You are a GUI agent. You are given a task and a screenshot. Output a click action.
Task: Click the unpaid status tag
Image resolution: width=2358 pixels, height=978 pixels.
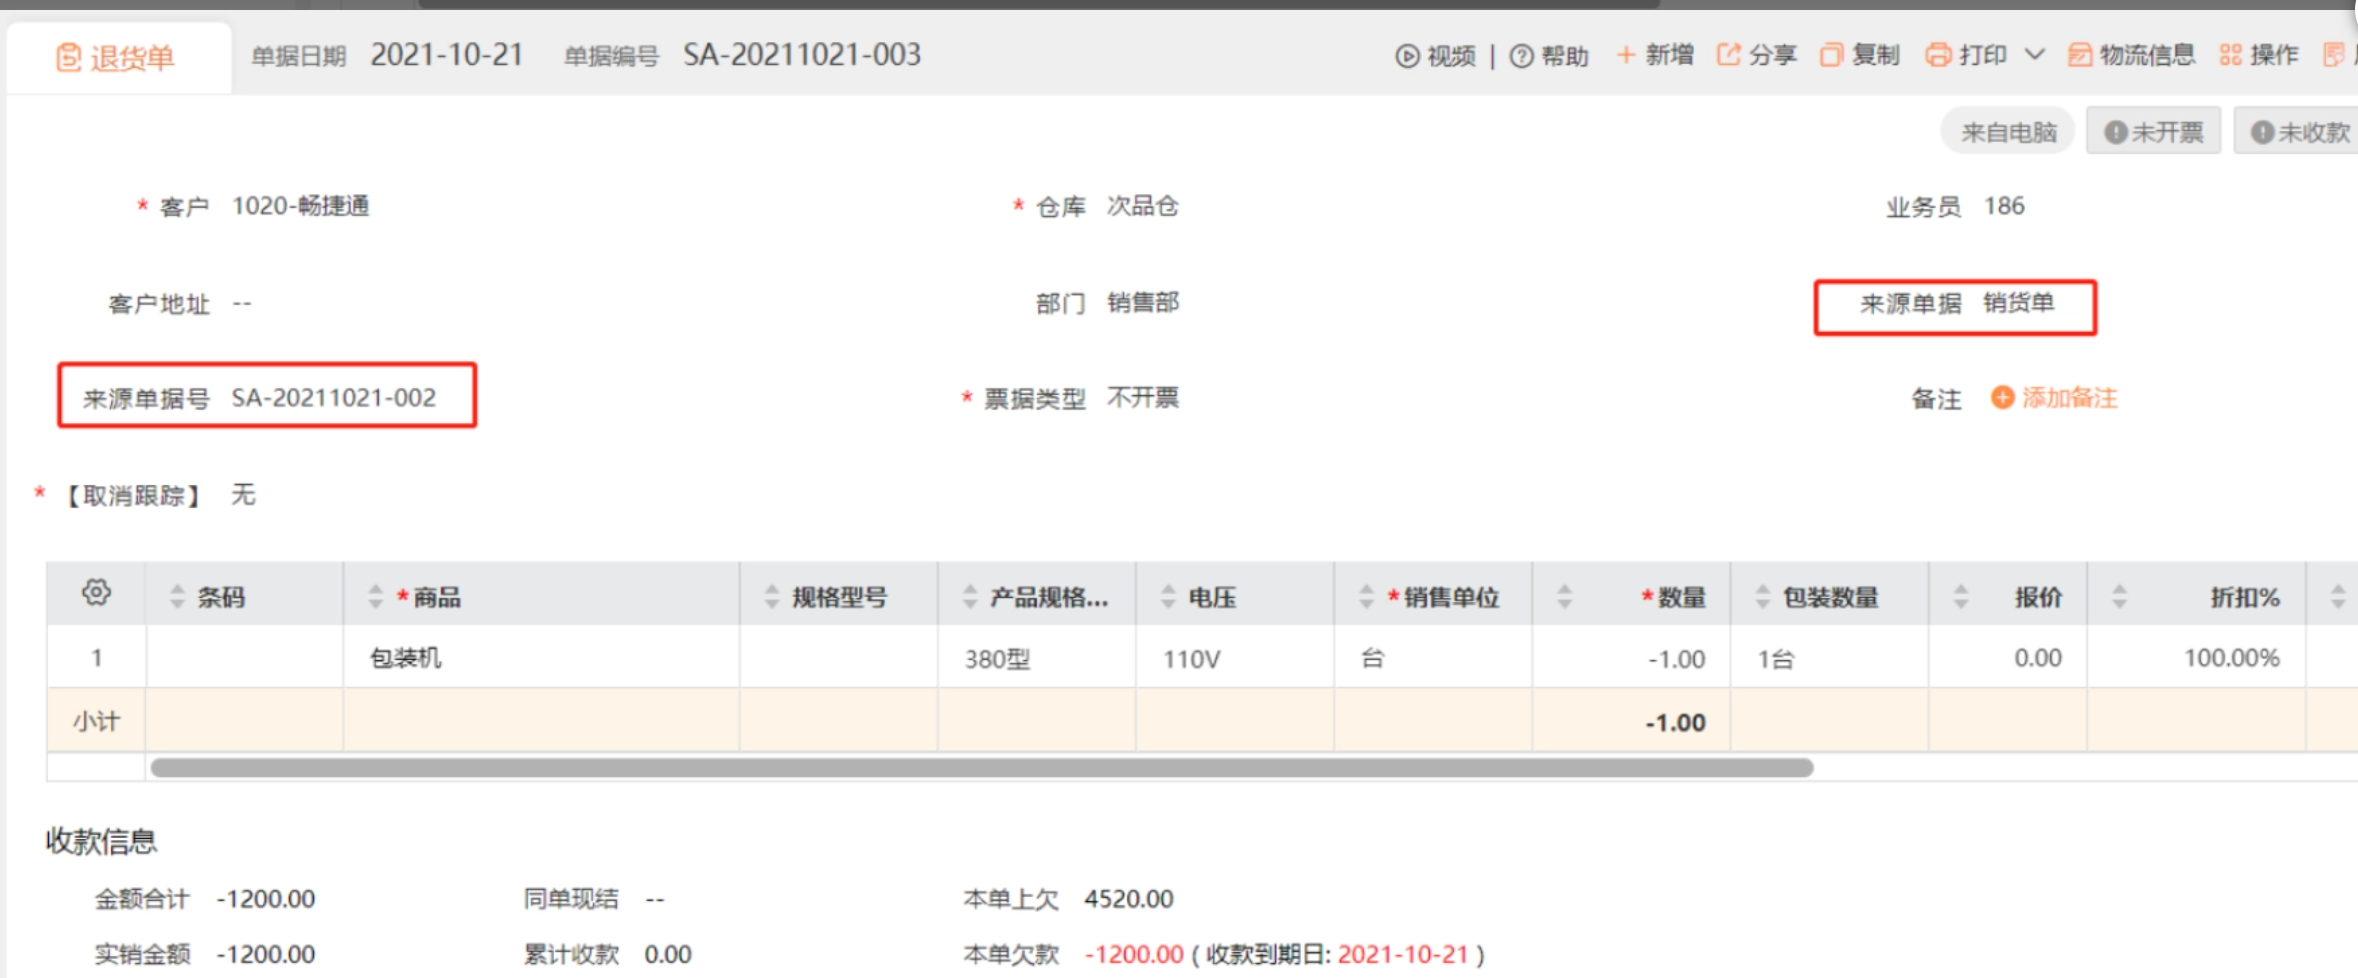click(x=2299, y=132)
